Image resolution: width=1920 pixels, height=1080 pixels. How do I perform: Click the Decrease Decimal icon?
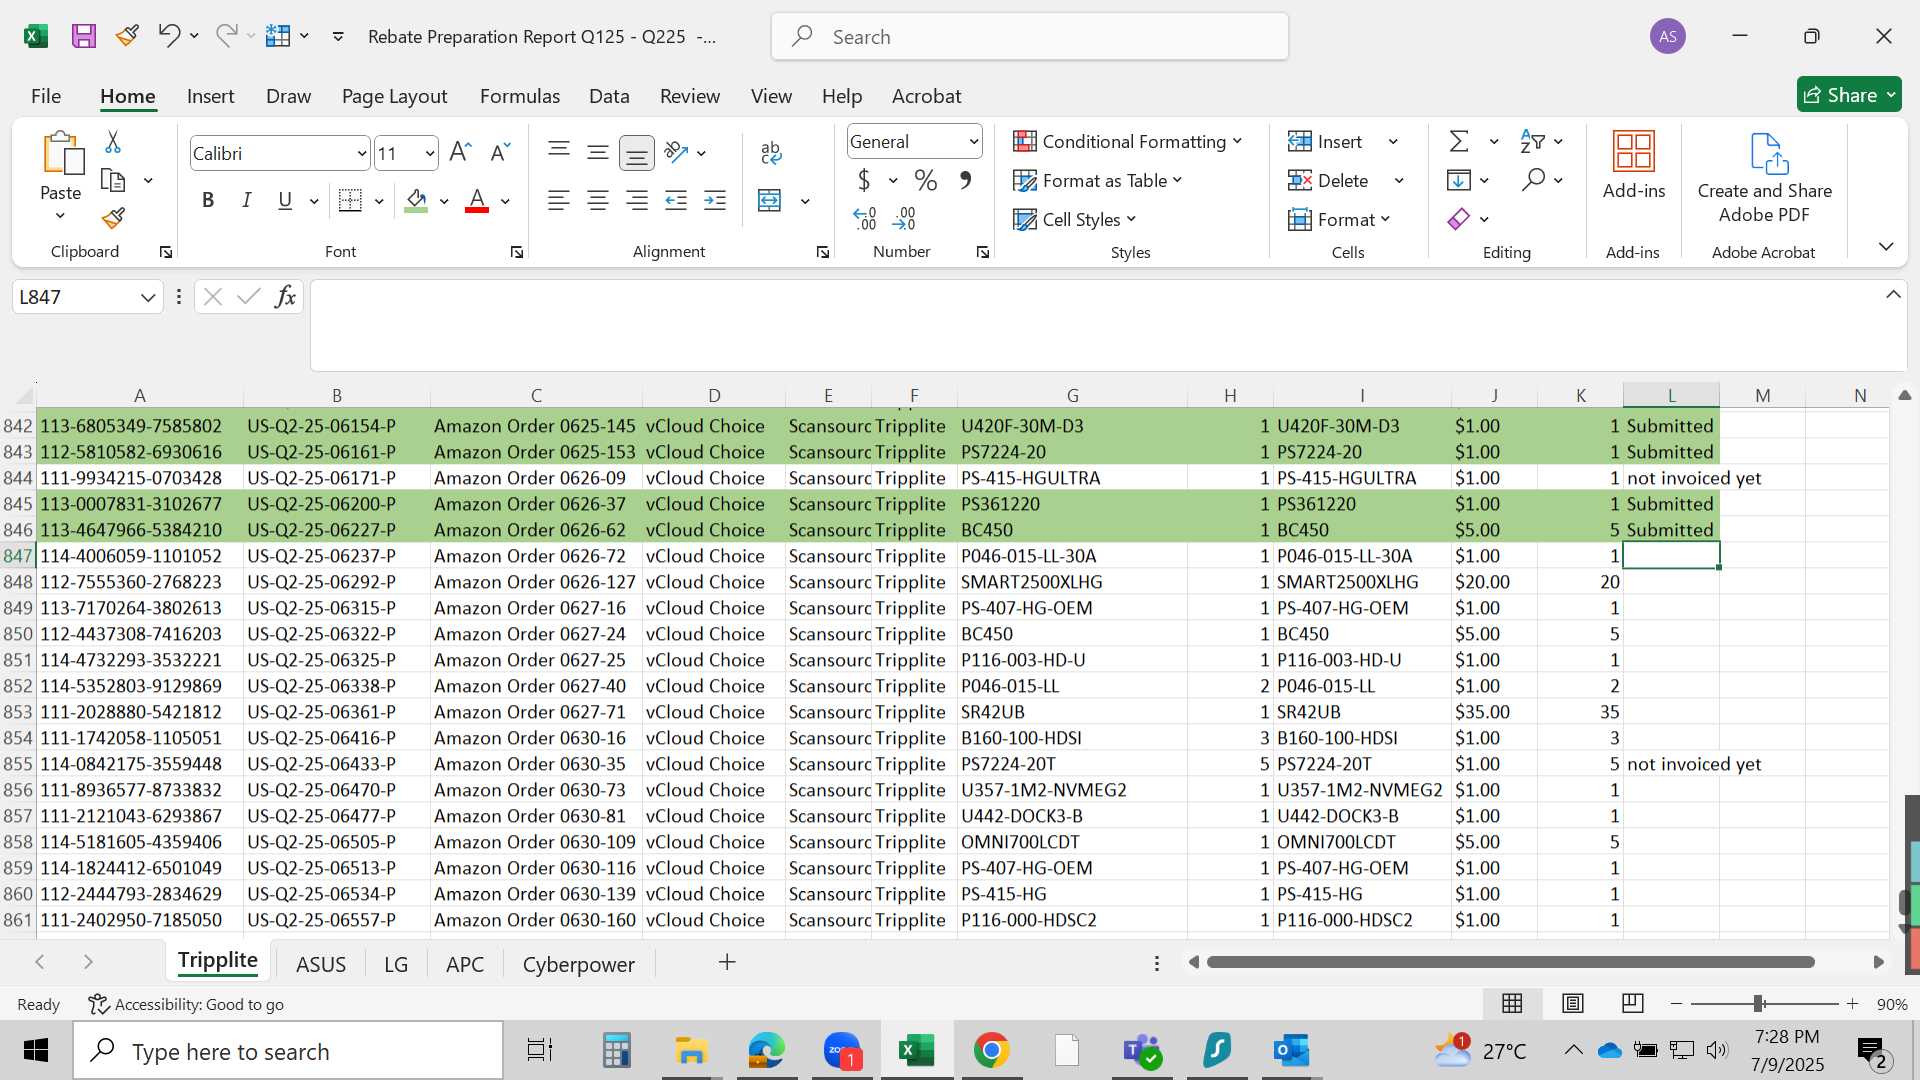[x=904, y=218]
